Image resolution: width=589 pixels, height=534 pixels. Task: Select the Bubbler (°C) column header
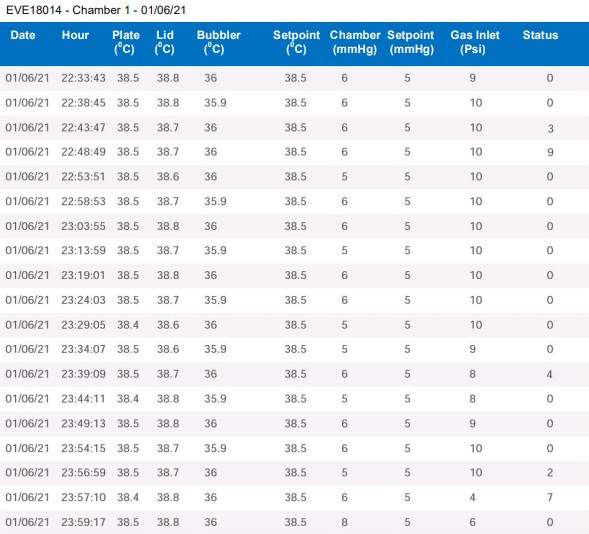(218, 42)
